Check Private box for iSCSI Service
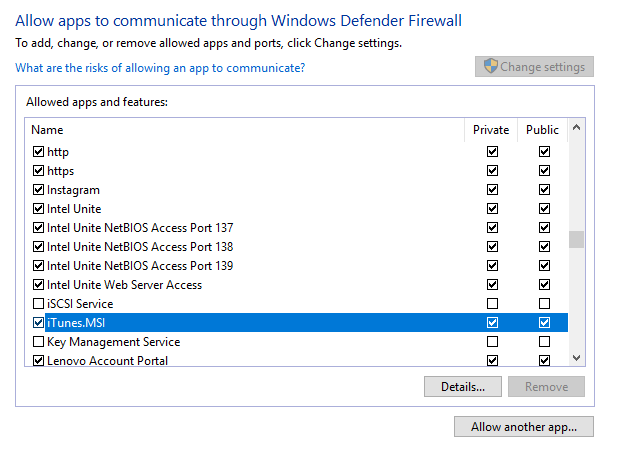This screenshot has height=451, width=618. (x=492, y=304)
